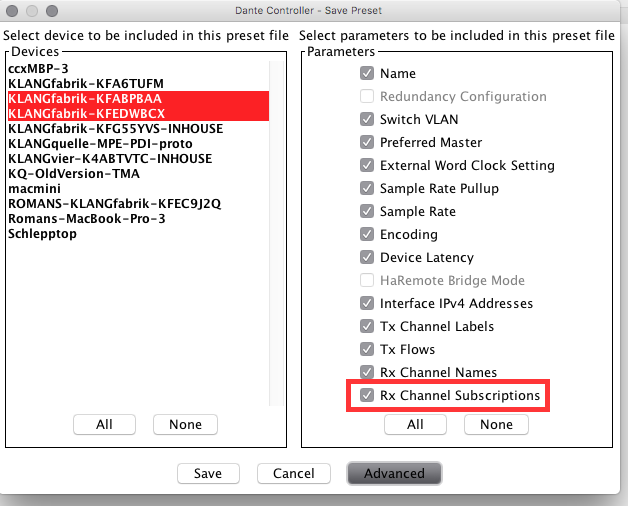
Task: Click the Devices list vertical scrollbar
Action: pos(277,234)
